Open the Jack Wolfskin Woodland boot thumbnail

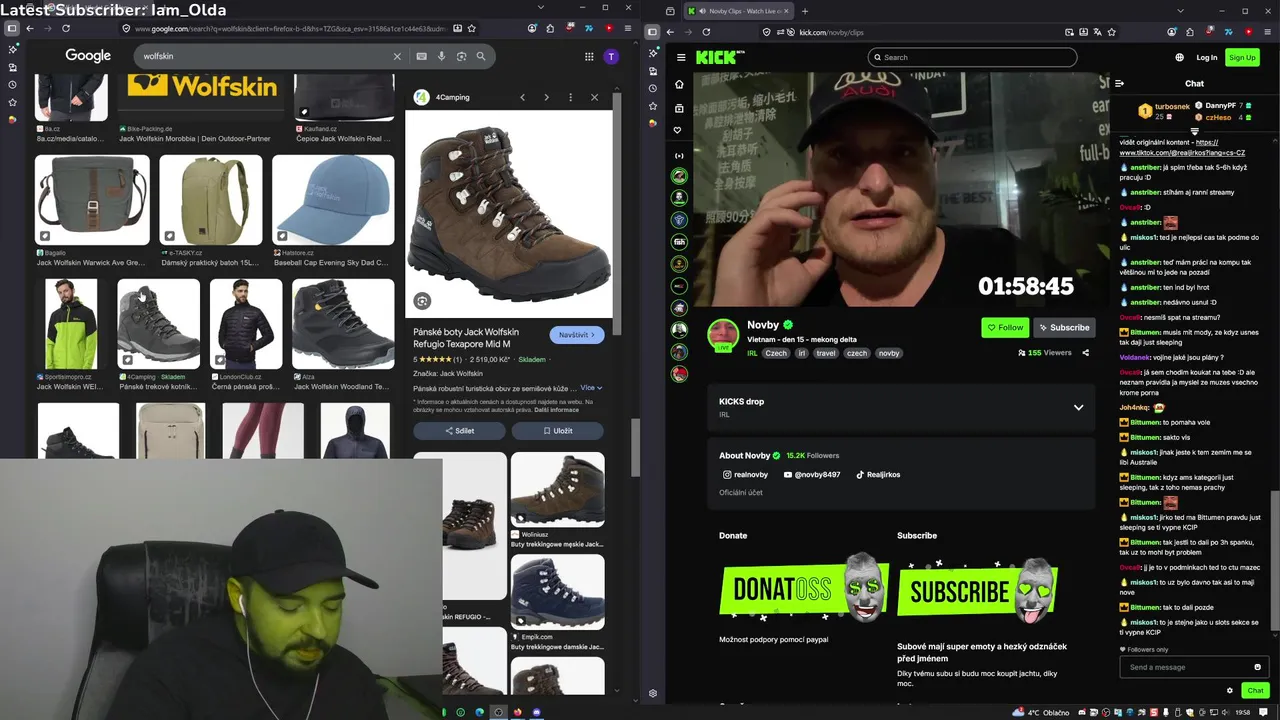point(343,324)
